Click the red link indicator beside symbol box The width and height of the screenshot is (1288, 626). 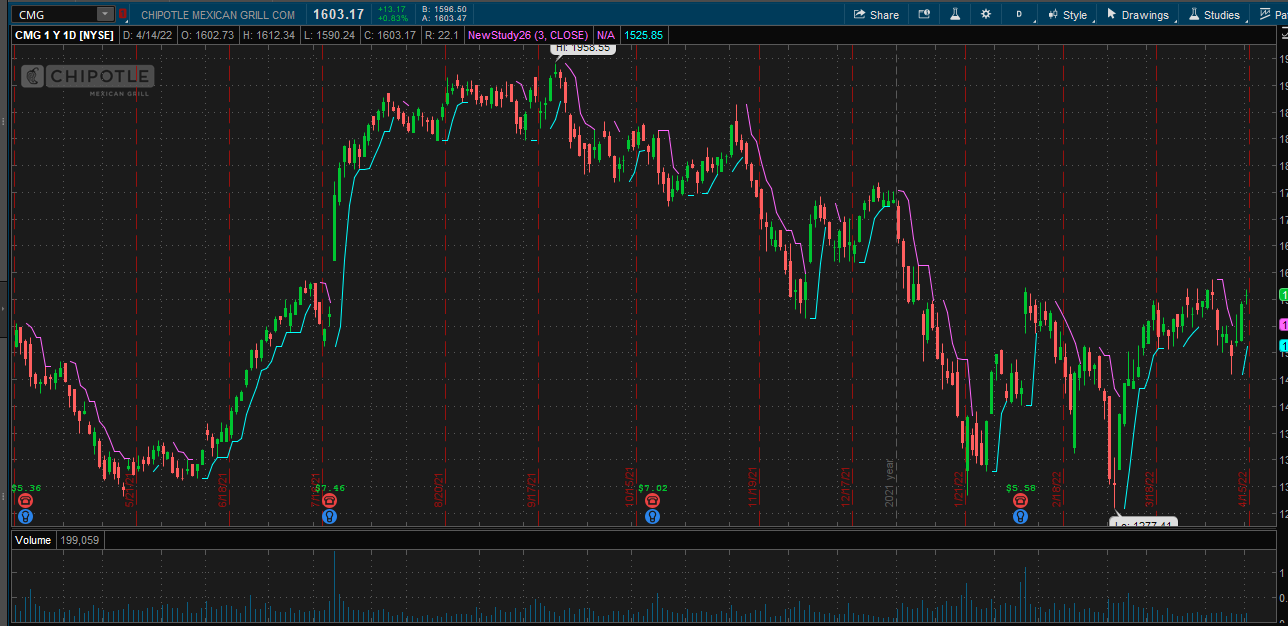pos(123,14)
